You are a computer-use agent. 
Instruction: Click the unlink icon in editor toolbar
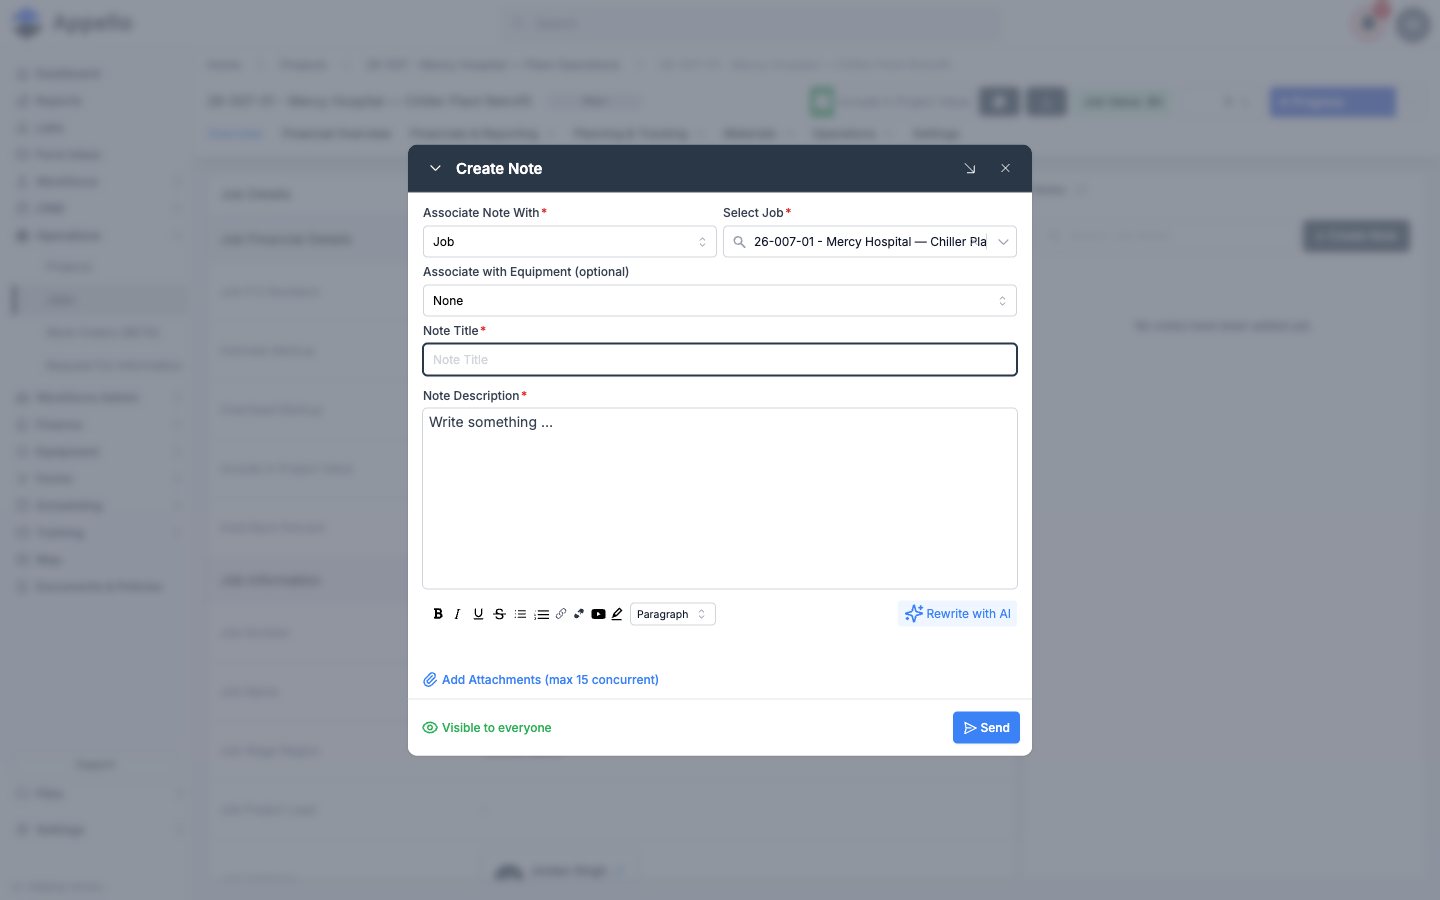(x=579, y=614)
